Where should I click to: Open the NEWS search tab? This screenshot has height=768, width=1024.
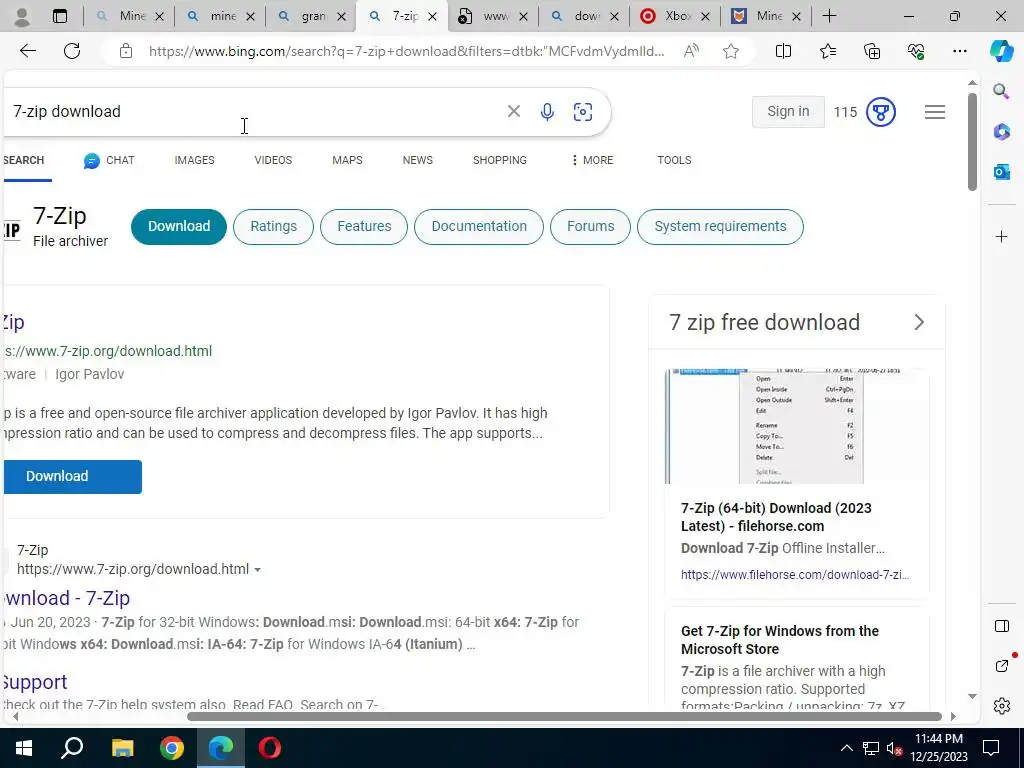click(x=417, y=161)
